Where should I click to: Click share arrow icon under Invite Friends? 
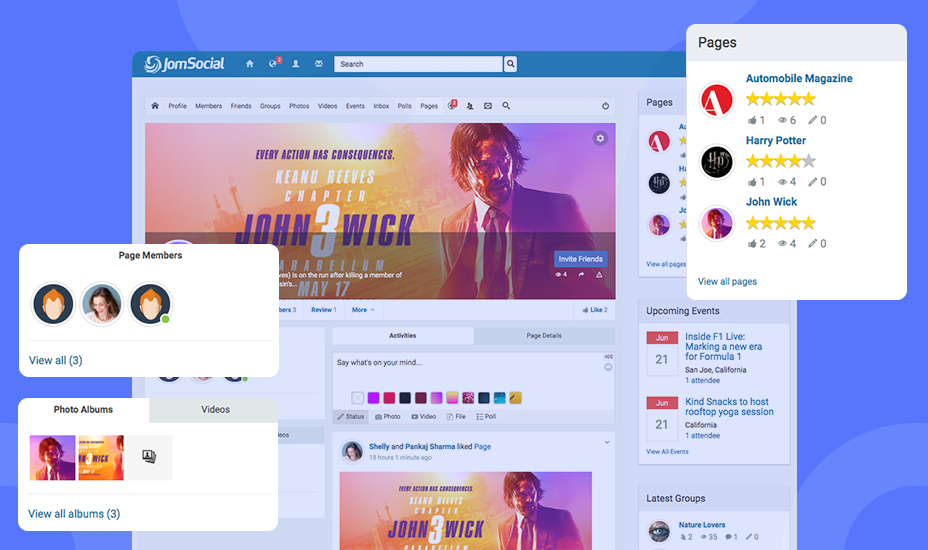click(x=581, y=275)
